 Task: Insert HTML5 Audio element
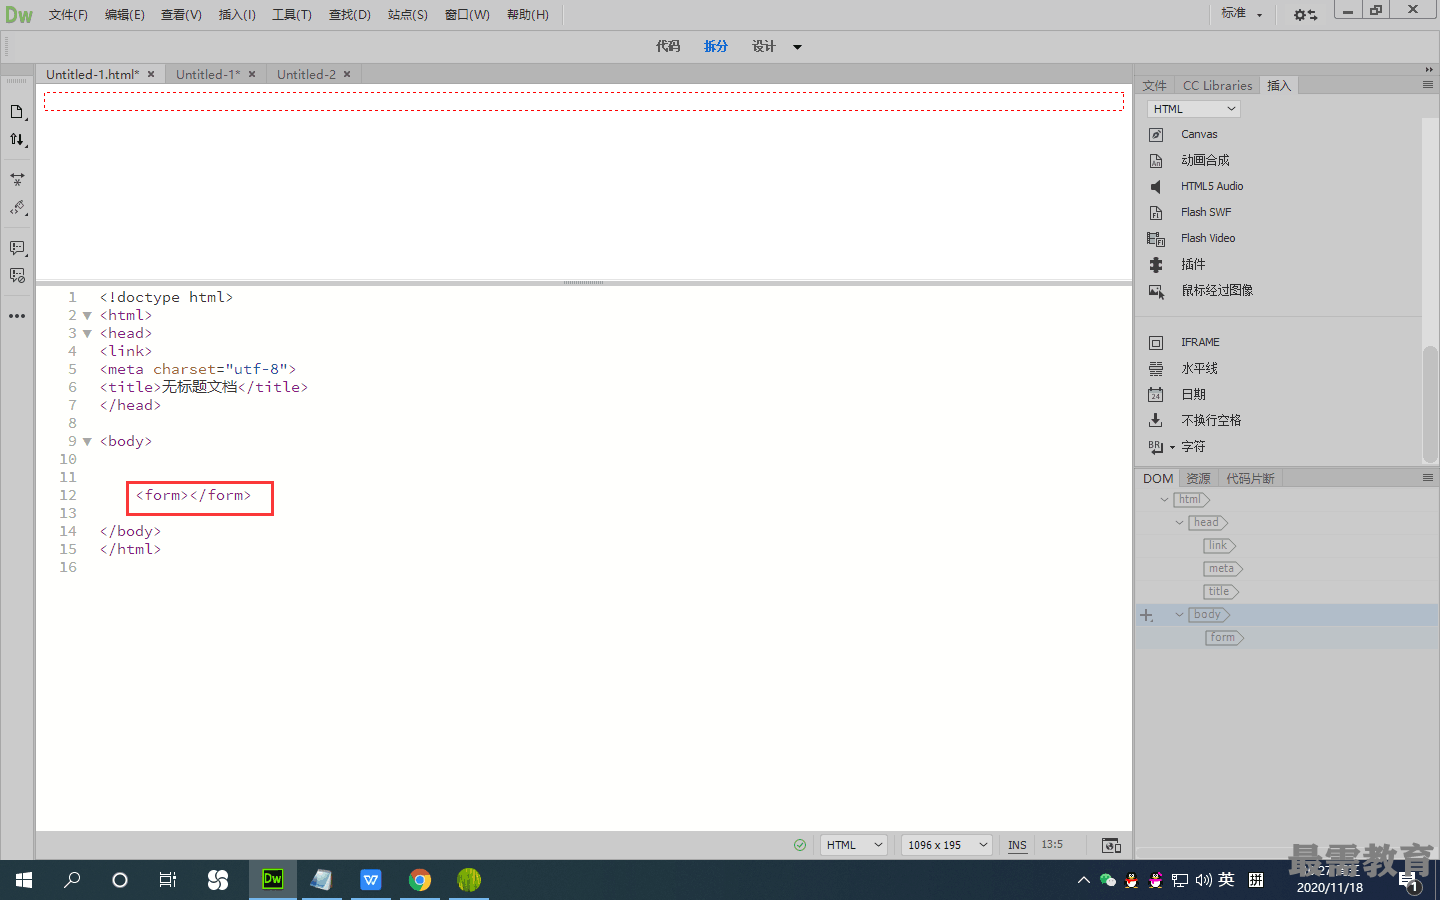[x=1212, y=186]
